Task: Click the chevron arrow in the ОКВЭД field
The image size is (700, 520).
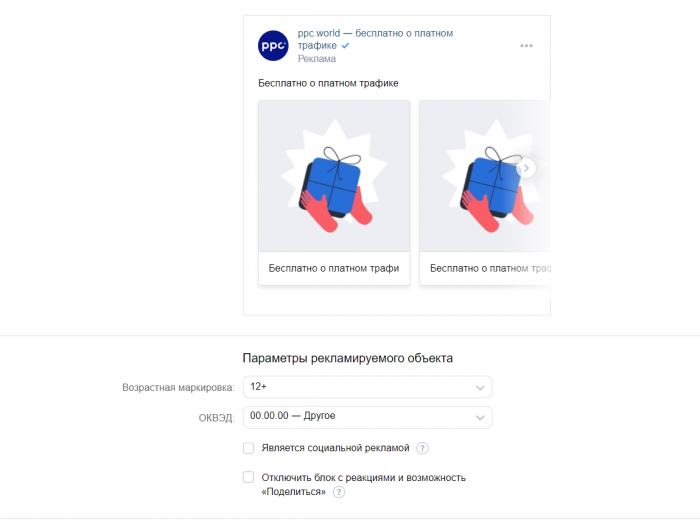Action: [x=480, y=417]
